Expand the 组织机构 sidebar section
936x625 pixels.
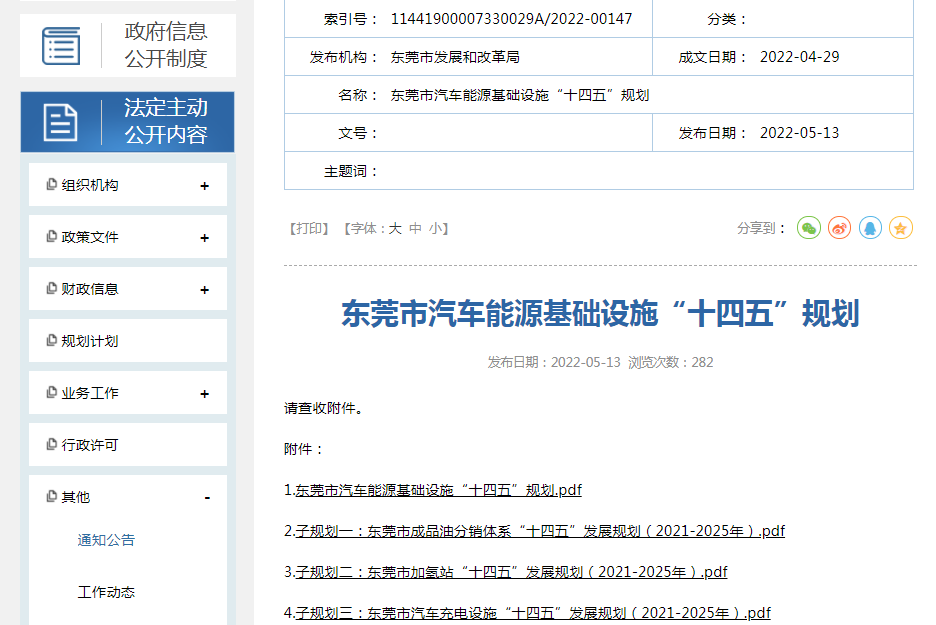point(206,184)
